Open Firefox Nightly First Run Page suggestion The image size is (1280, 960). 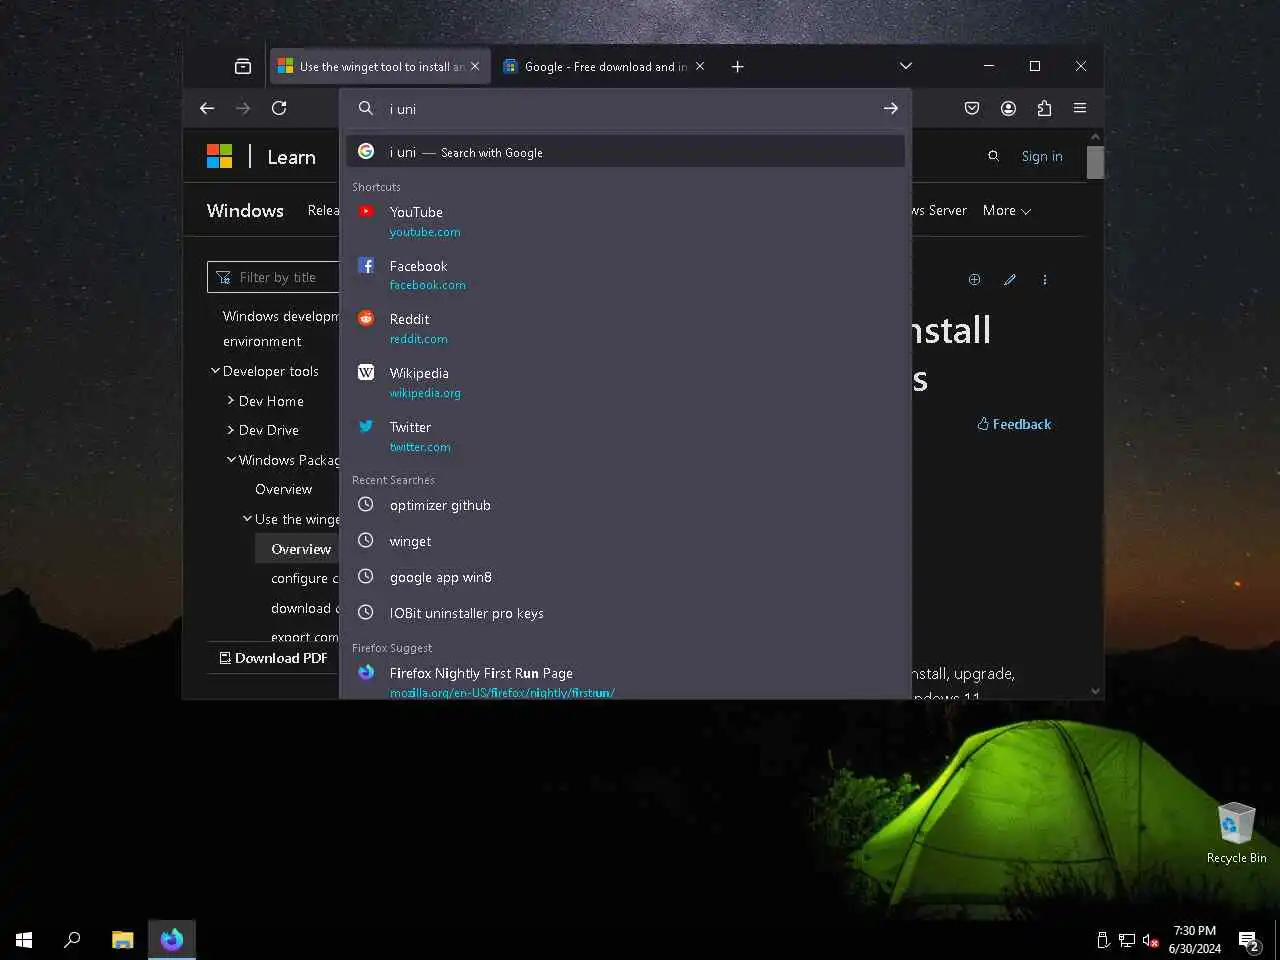626,681
